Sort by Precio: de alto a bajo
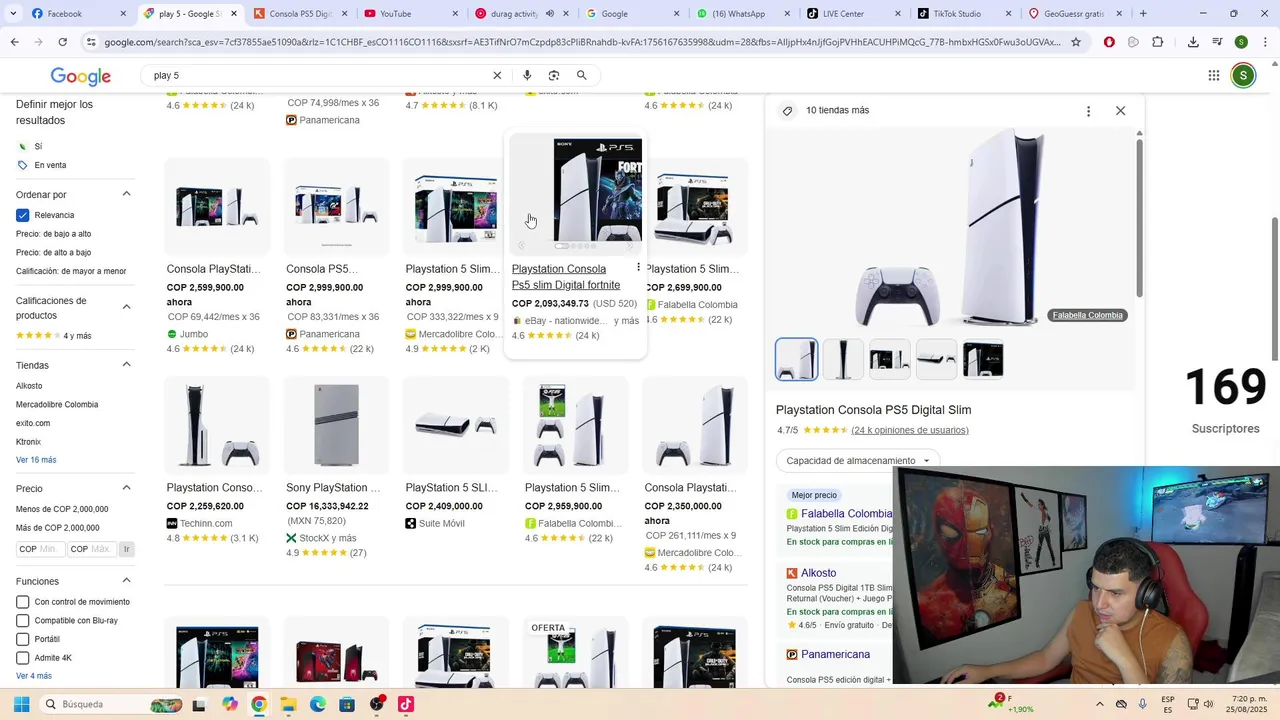Screen dimensions: 1280x720 [x=53, y=253]
